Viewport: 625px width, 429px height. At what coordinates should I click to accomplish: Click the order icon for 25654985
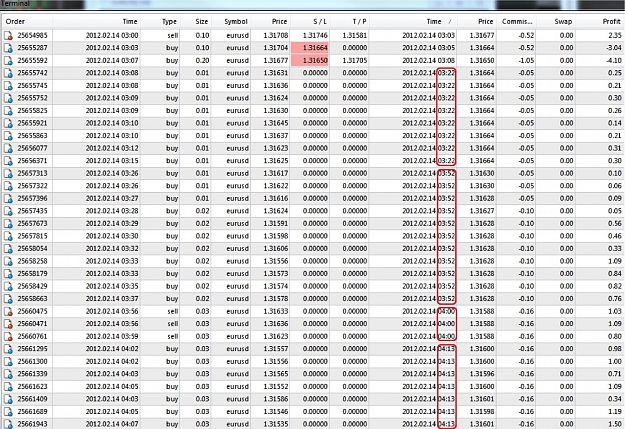(x=8, y=35)
